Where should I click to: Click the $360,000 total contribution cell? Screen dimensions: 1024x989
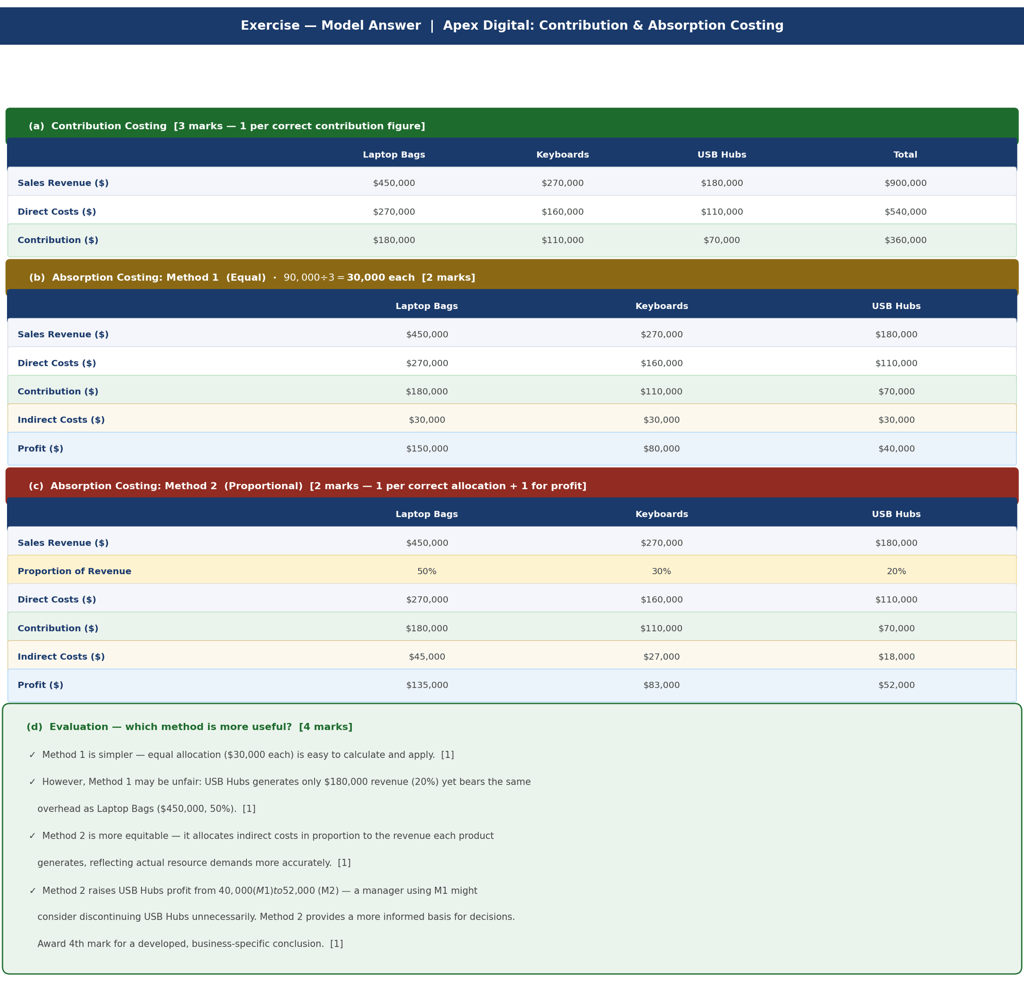[905, 240]
